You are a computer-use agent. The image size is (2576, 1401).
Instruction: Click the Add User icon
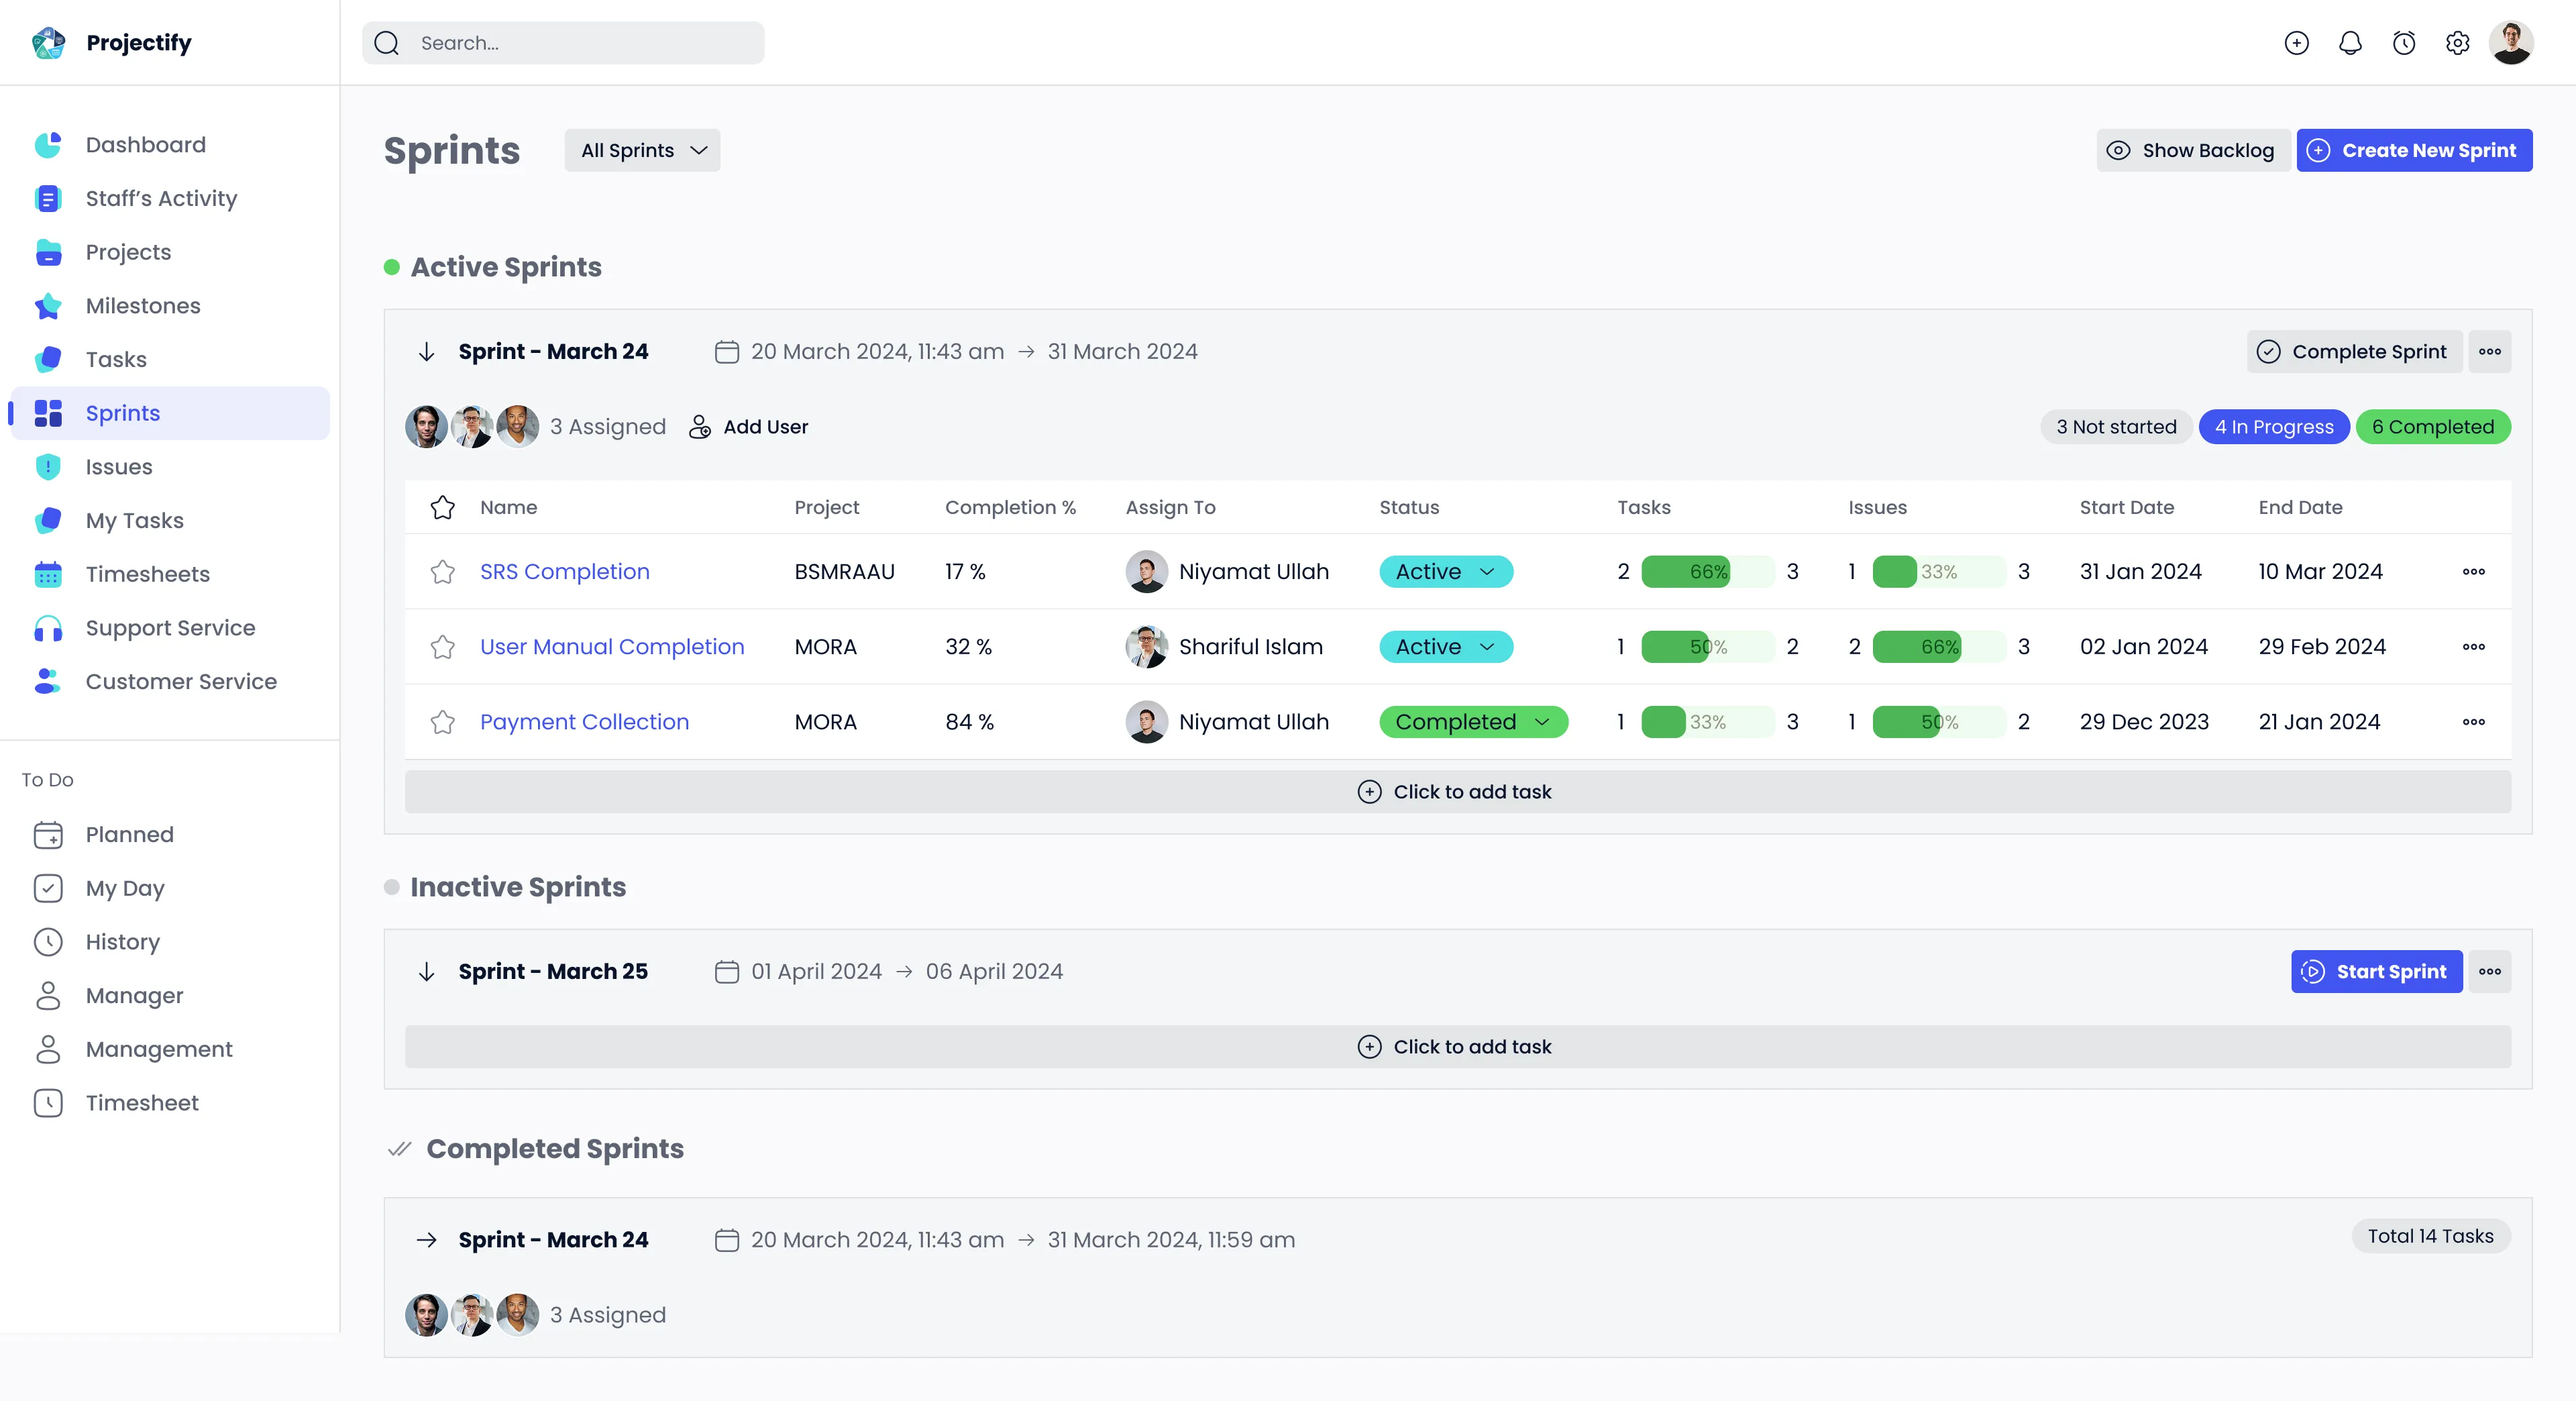pos(700,427)
